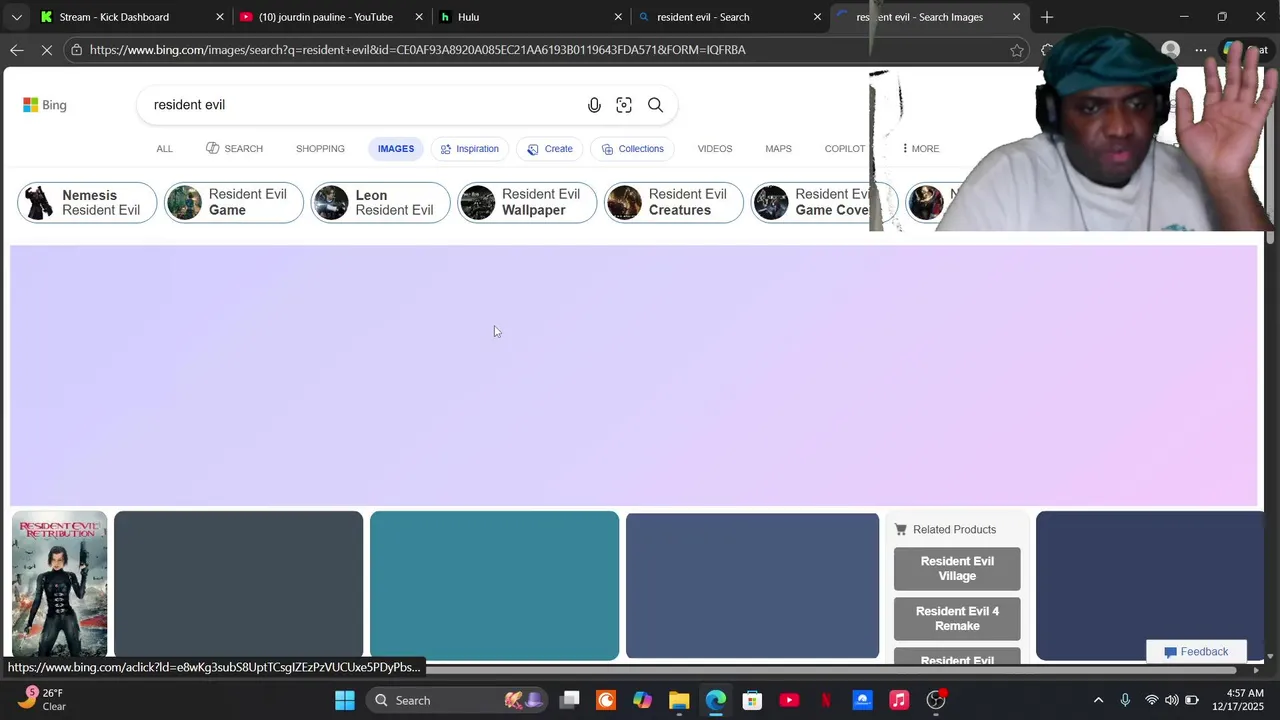
Task: Click Resident Evil Village related product
Action: (x=957, y=569)
